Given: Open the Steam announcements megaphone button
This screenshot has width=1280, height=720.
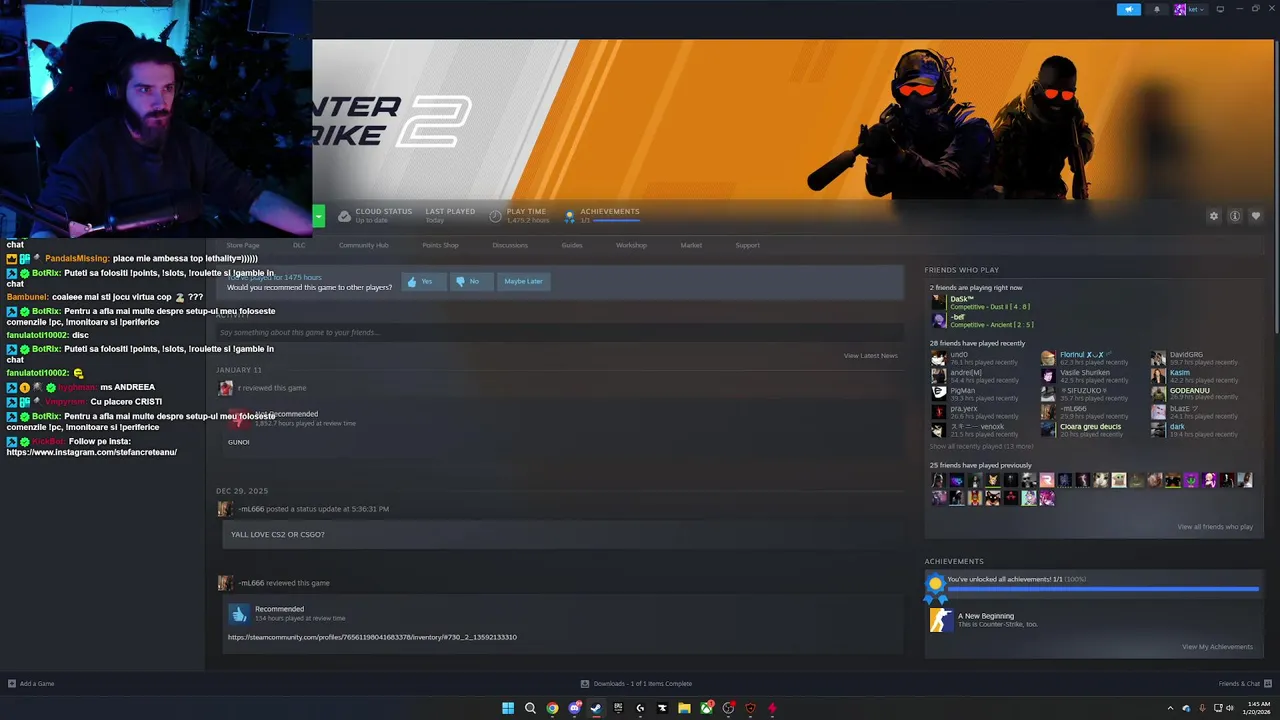Looking at the screenshot, I should click(x=1128, y=9).
